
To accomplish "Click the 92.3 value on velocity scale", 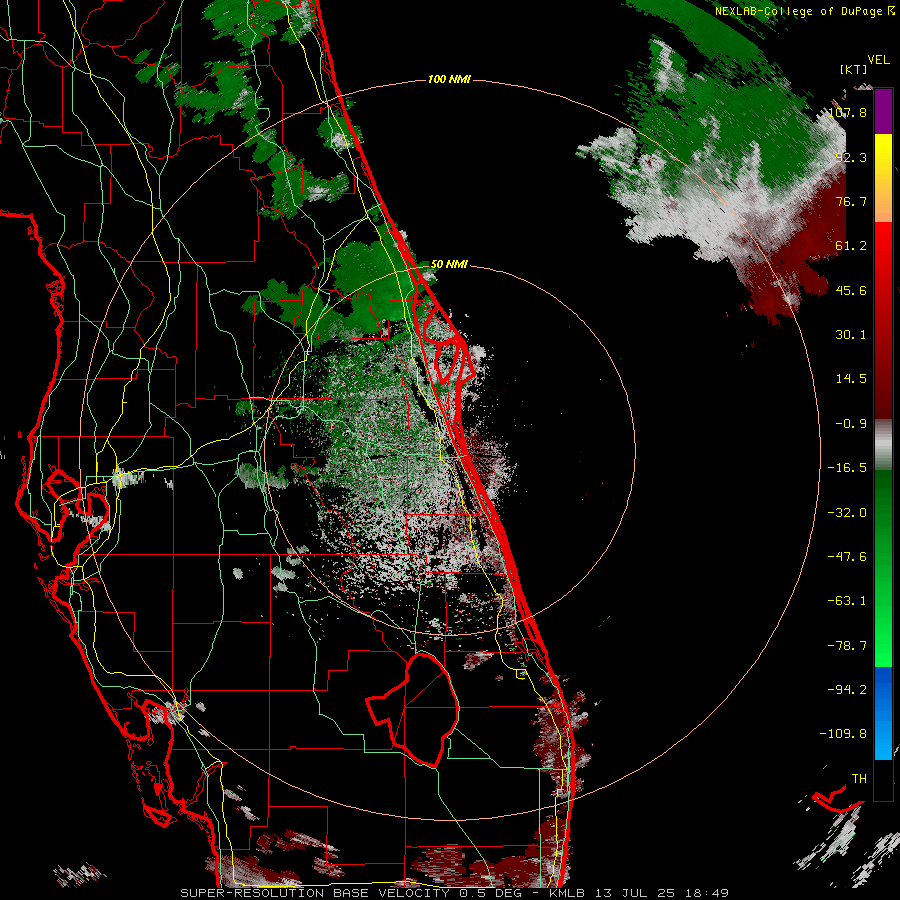I will 851,157.
